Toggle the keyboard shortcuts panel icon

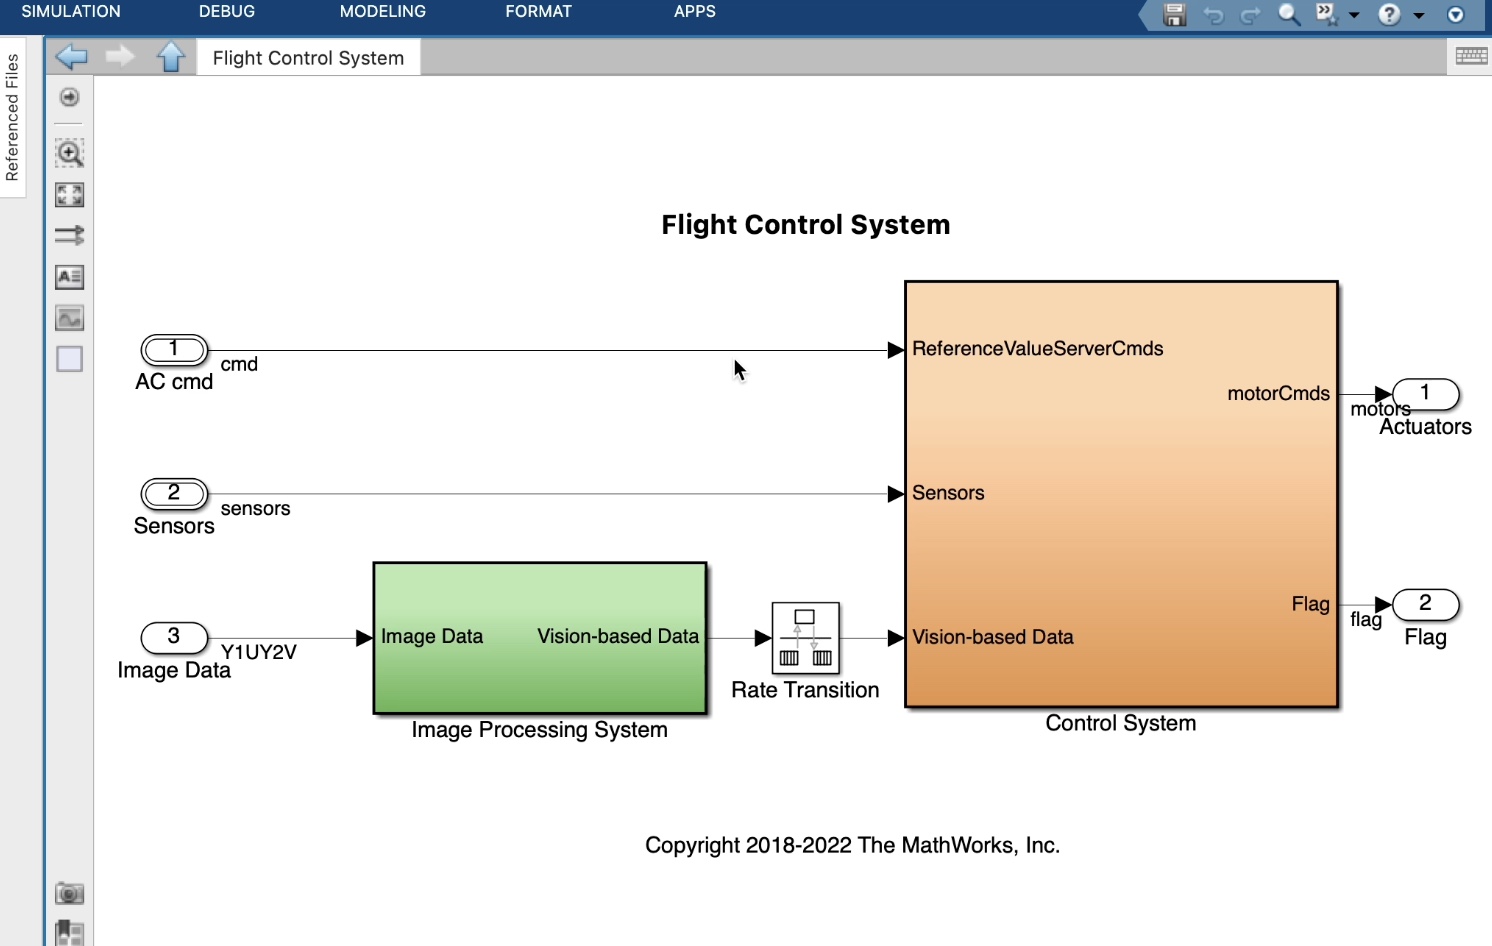click(1471, 57)
